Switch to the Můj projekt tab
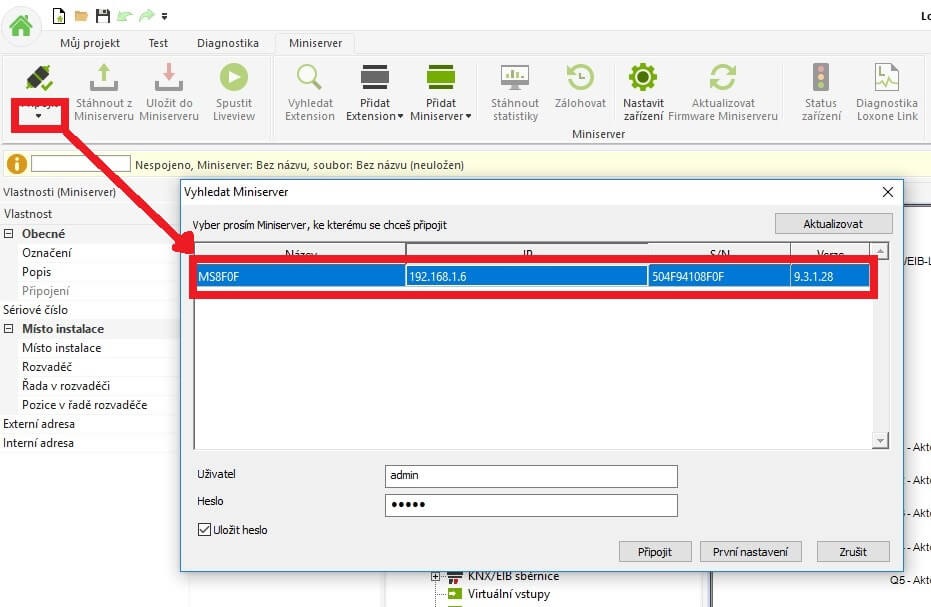Image resolution: width=931 pixels, height=607 pixels. pos(90,43)
